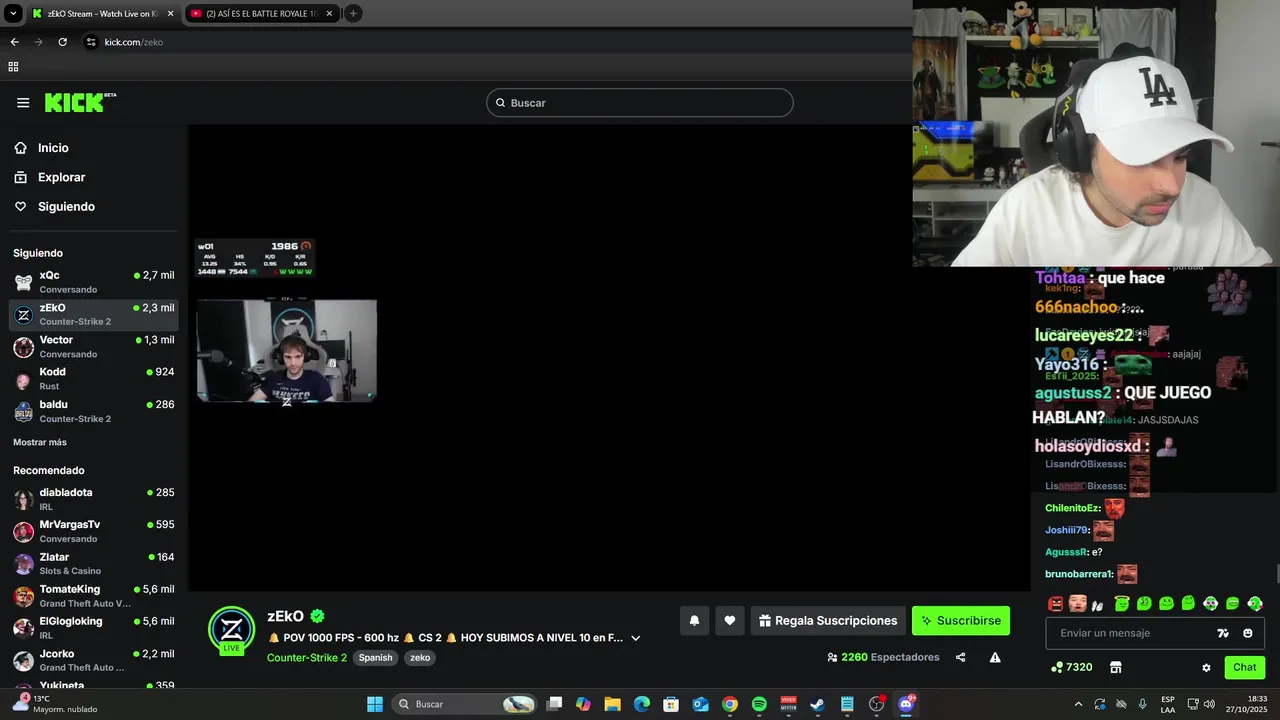Pick the angry red face emote
1280x720 pixels.
[1055, 603]
